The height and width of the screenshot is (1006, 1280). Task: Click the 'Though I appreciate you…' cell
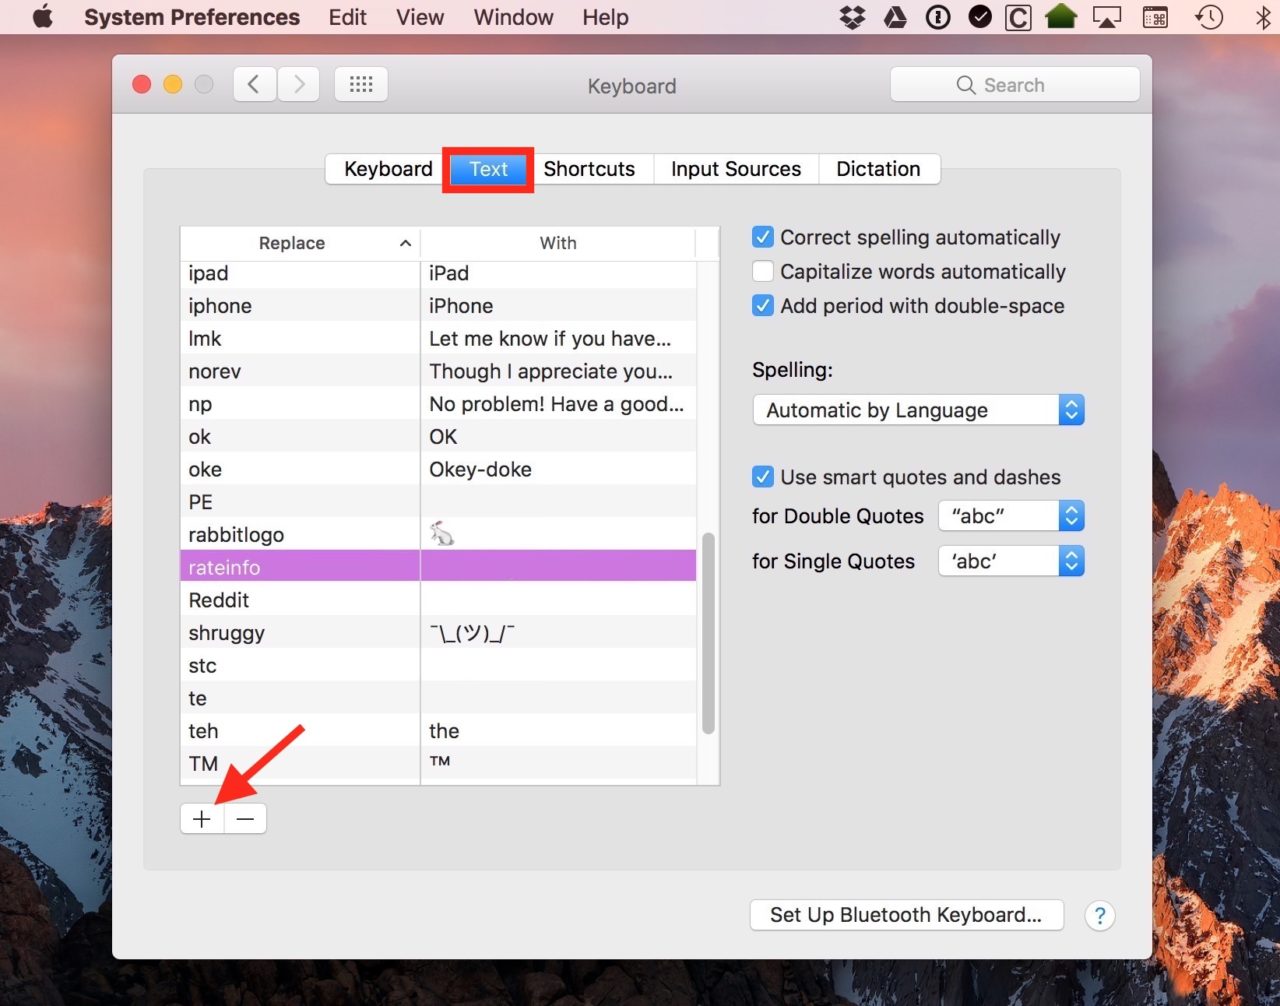[558, 371]
